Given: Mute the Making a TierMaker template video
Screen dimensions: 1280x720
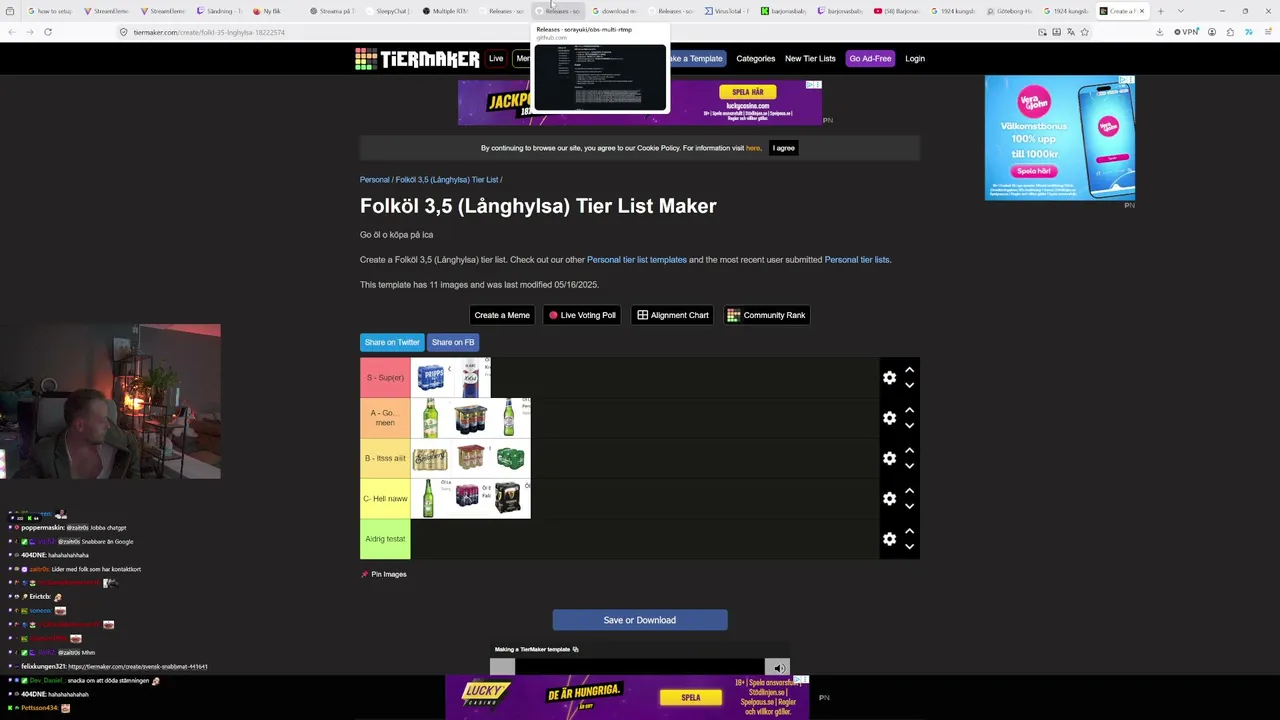Looking at the screenshot, I should [x=778, y=668].
